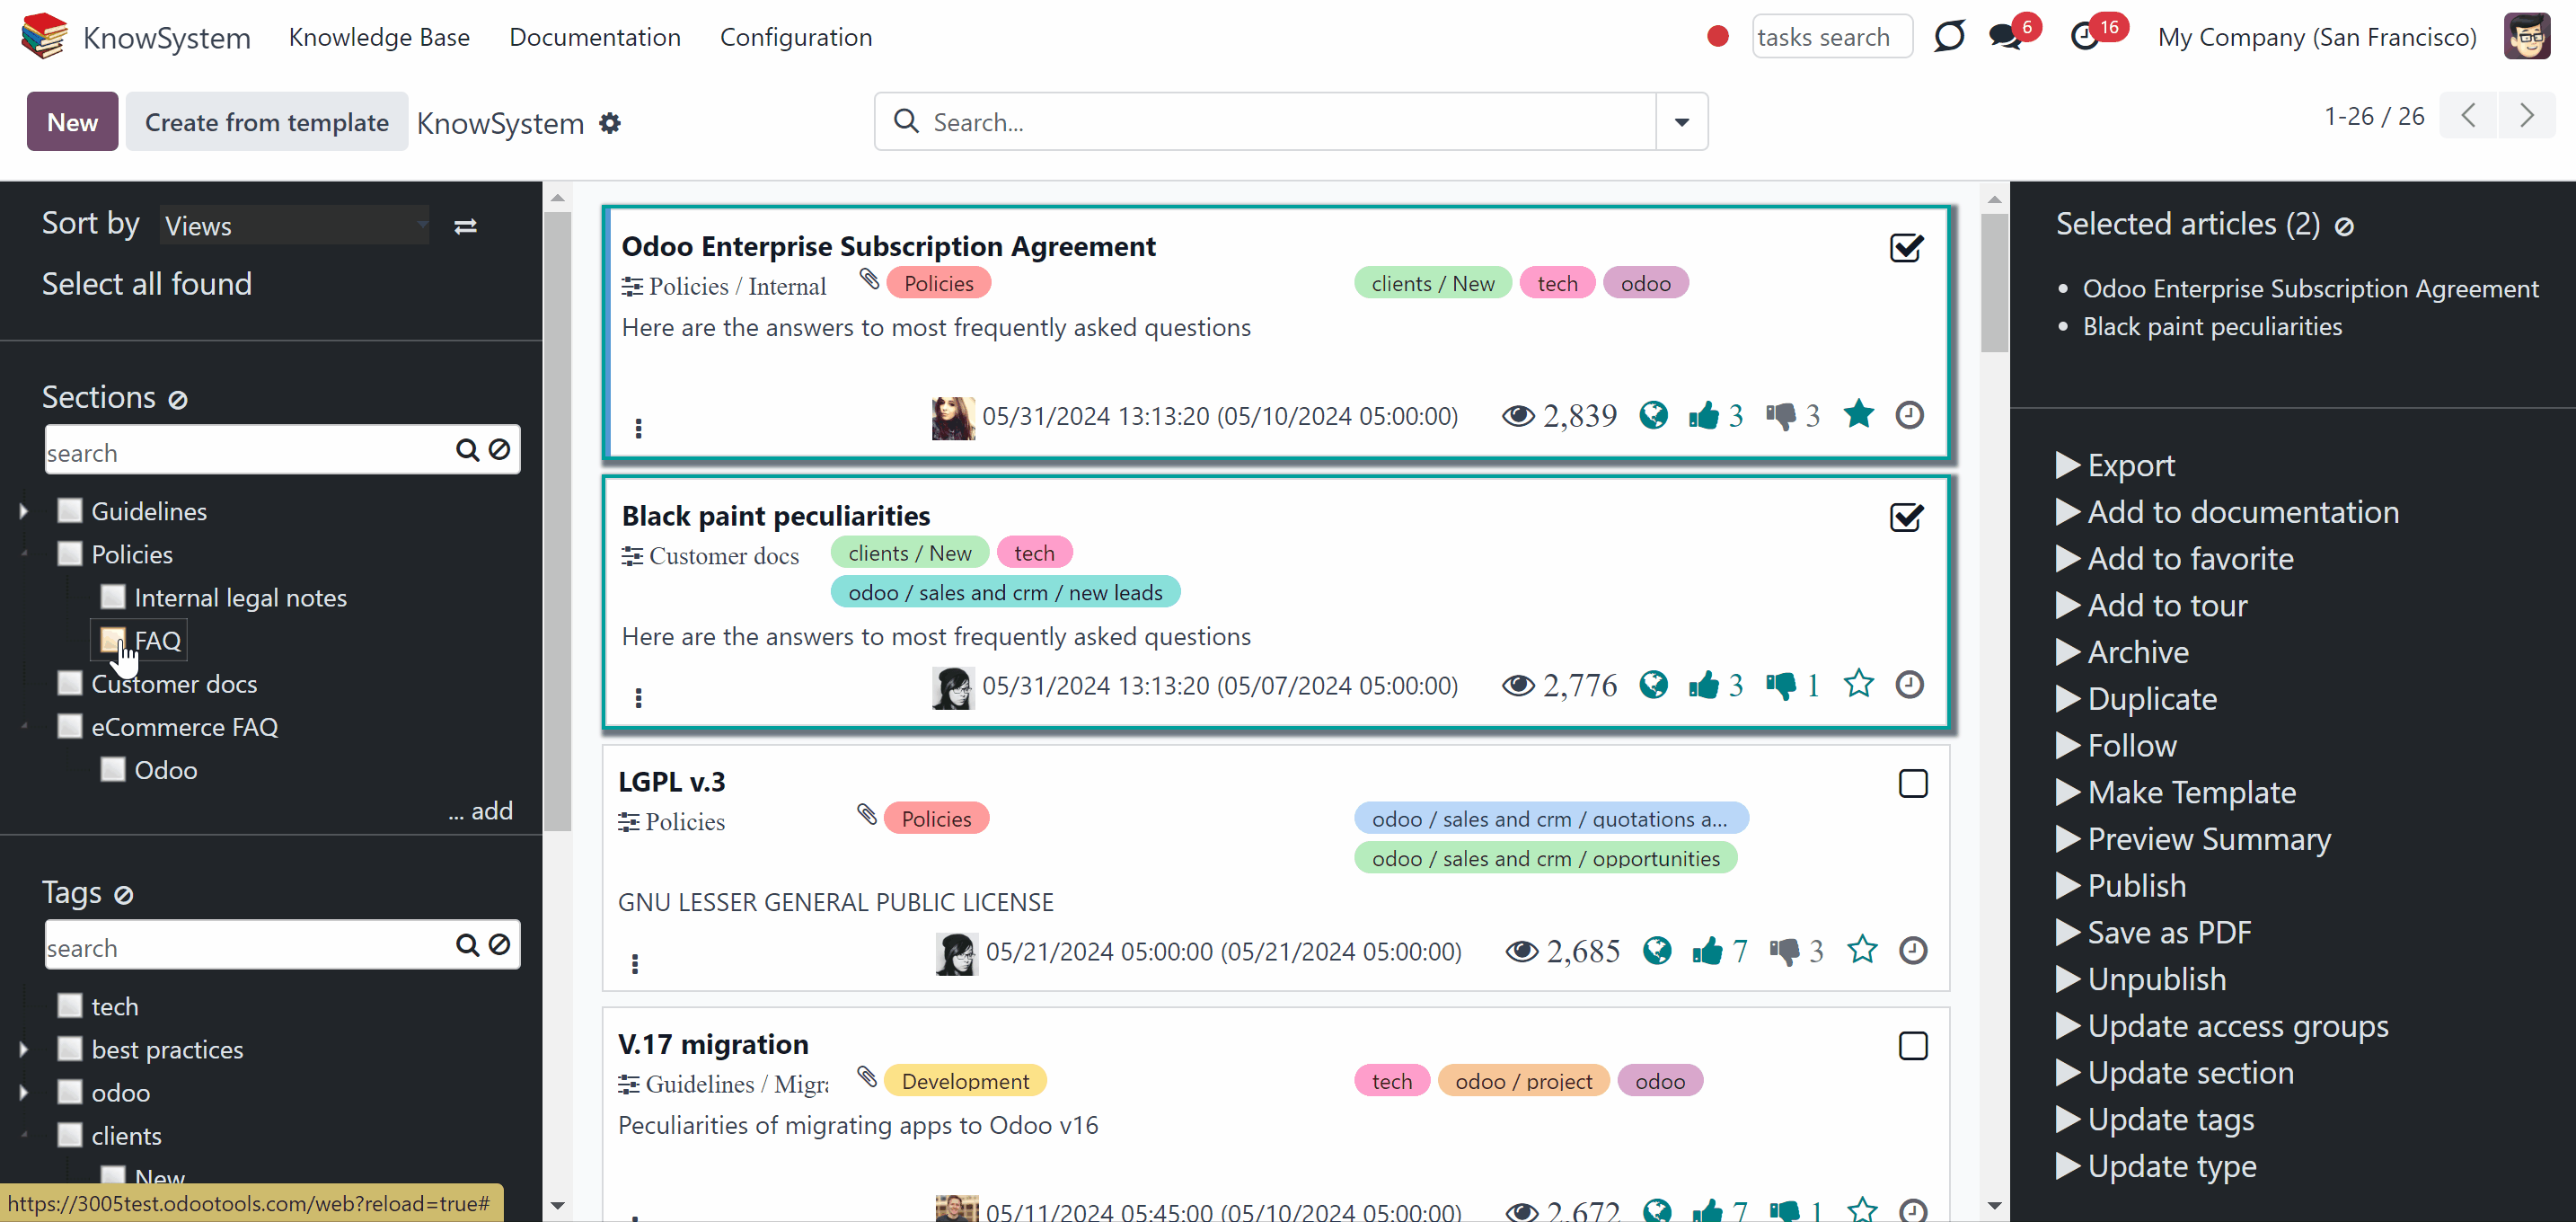This screenshot has width=2576, height=1222.
Task: Focus the main Search... field
Action: tap(1265, 122)
